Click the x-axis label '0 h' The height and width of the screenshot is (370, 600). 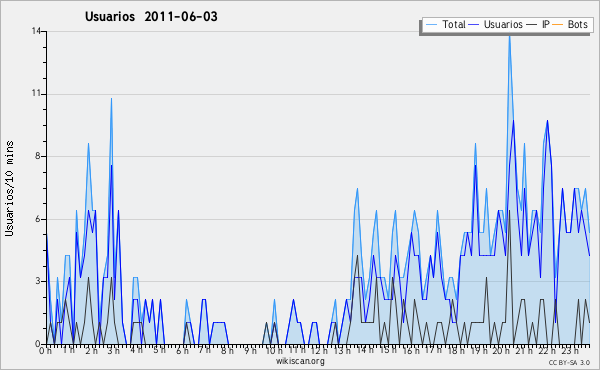coord(45,350)
